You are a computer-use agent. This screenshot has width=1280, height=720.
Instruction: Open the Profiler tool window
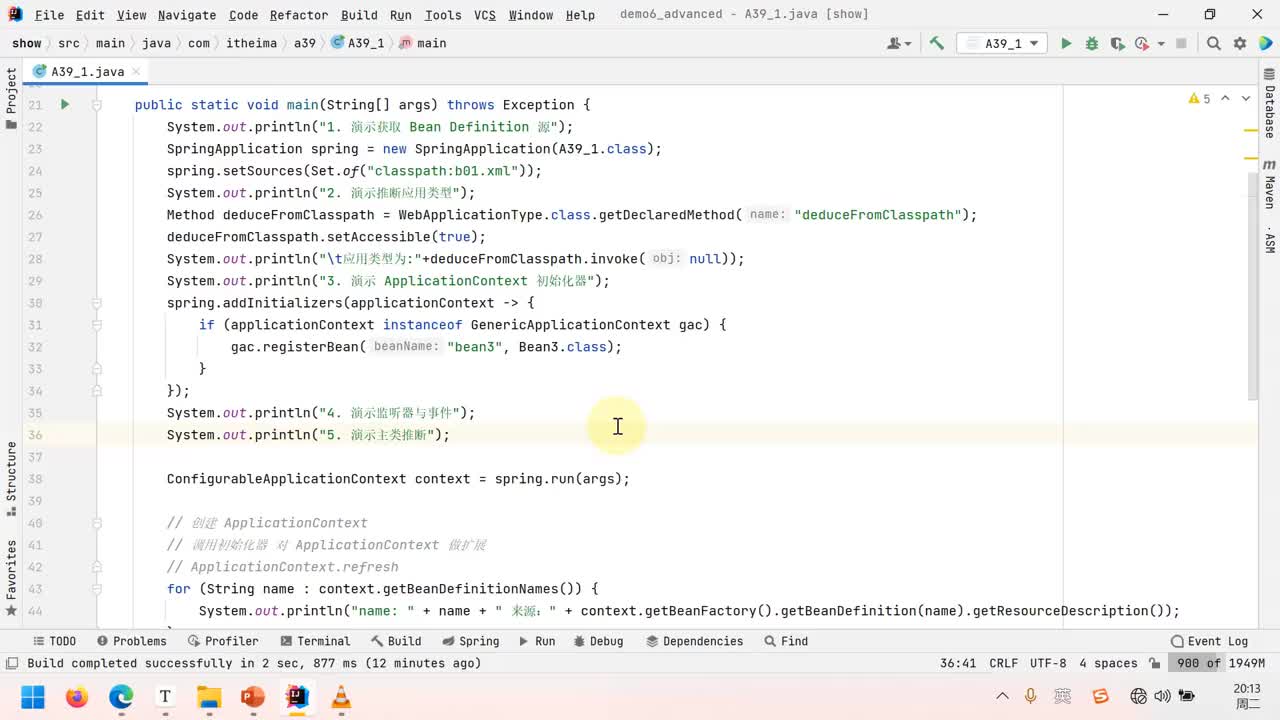click(222, 641)
